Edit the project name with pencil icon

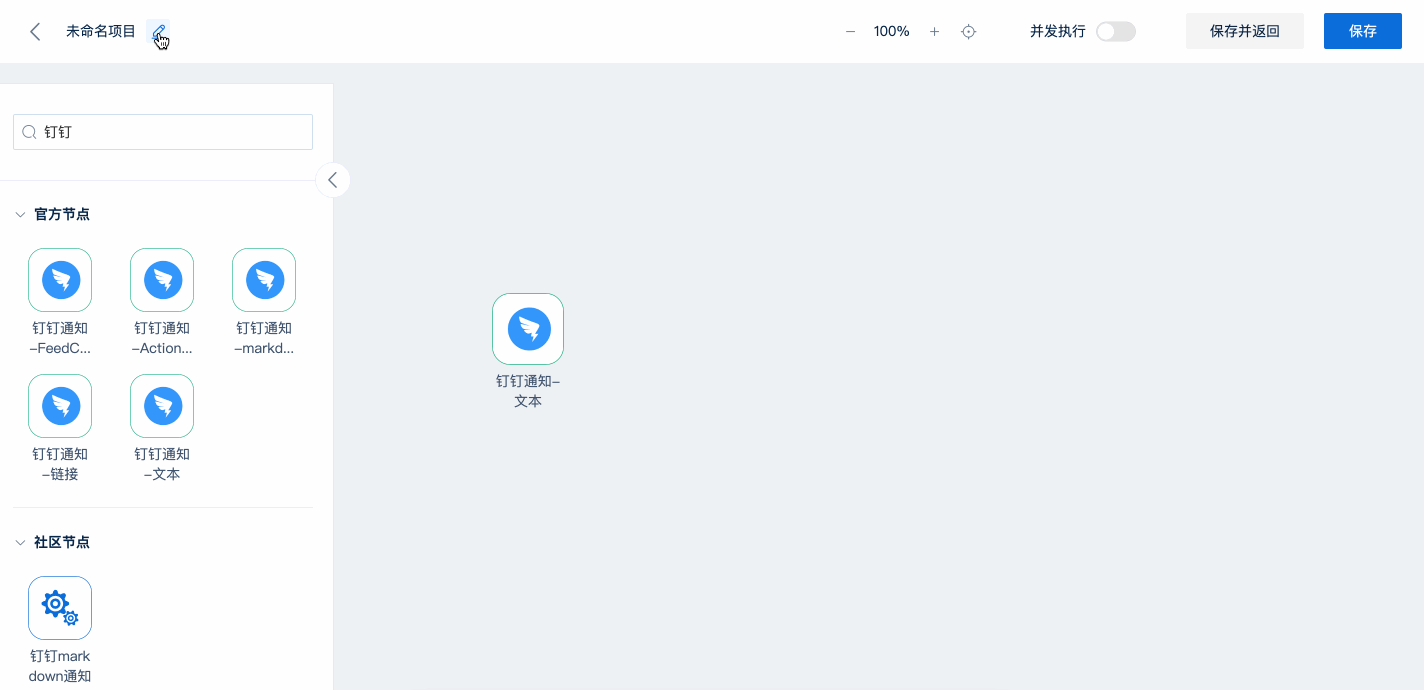click(x=158, y=32)
